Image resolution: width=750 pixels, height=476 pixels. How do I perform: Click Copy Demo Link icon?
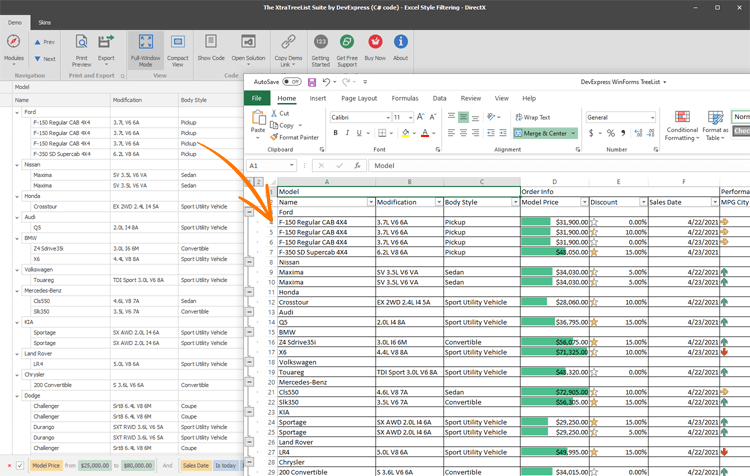288,42
